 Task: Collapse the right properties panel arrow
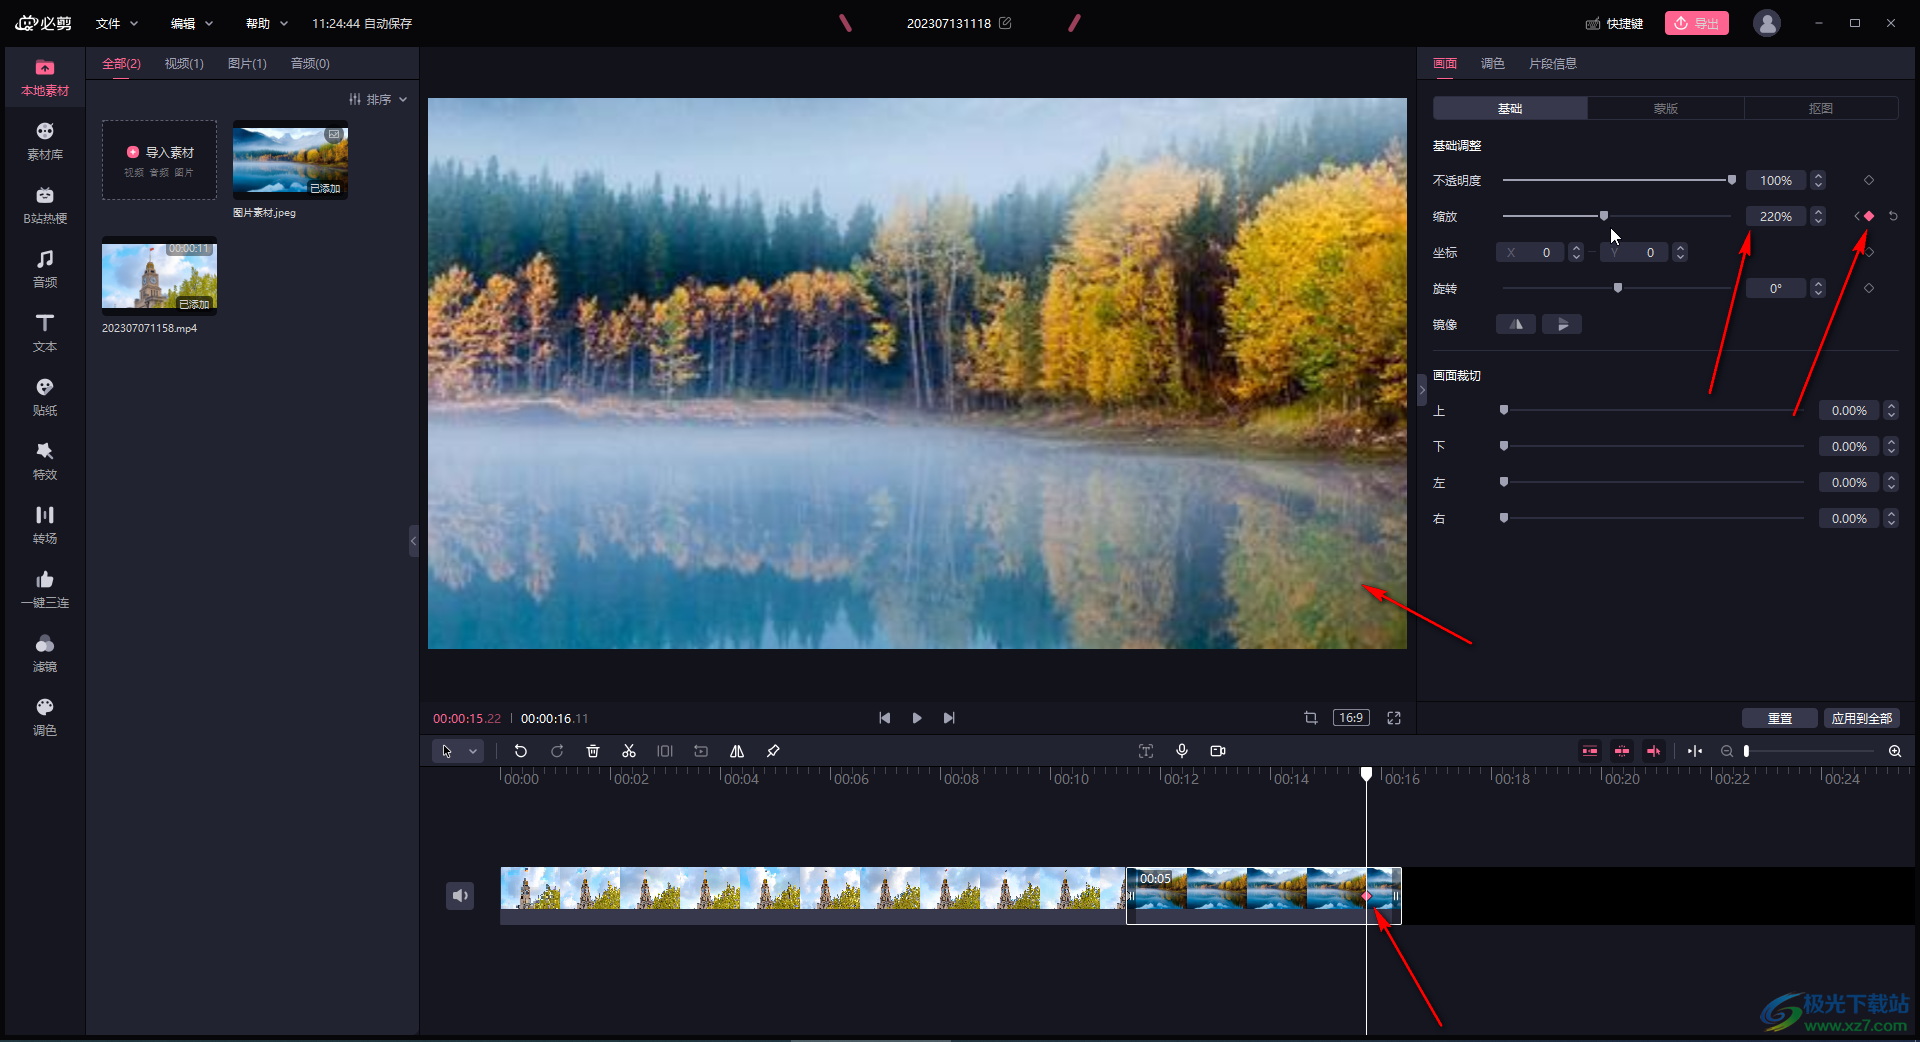1423,390
